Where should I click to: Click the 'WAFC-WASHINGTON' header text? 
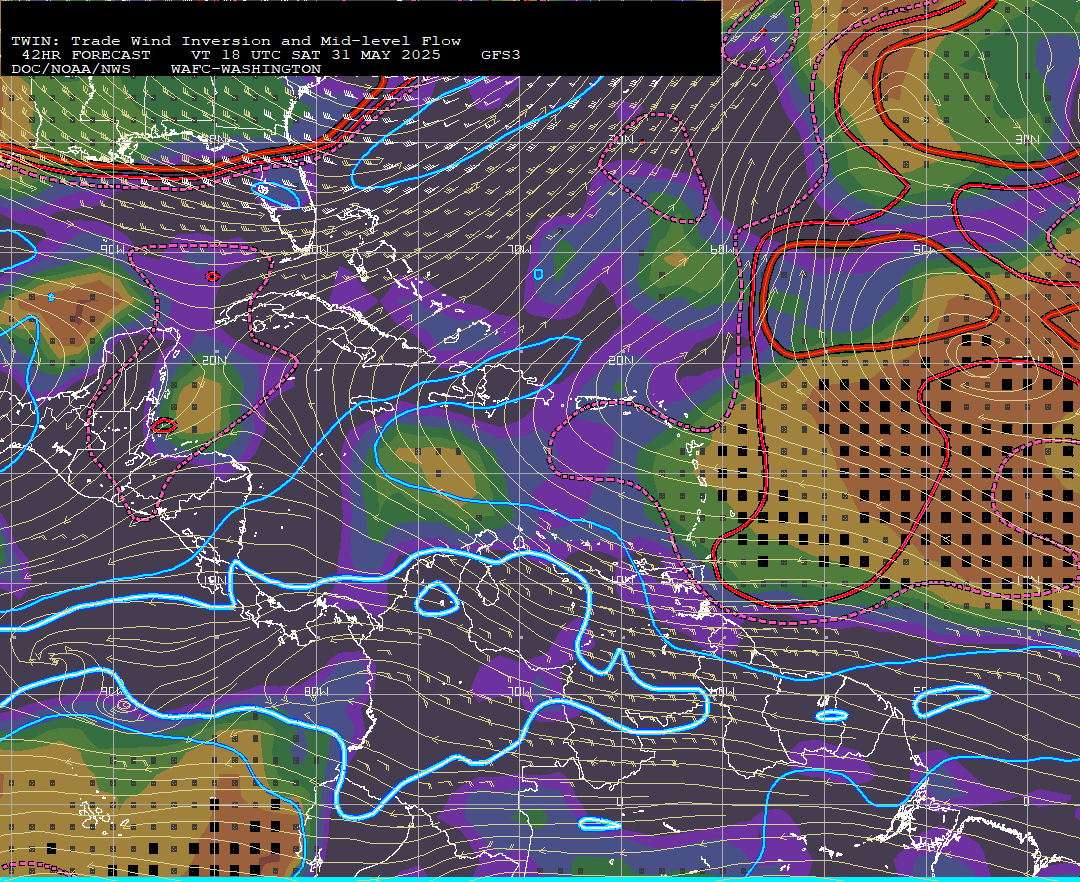[x=246, y=70]
